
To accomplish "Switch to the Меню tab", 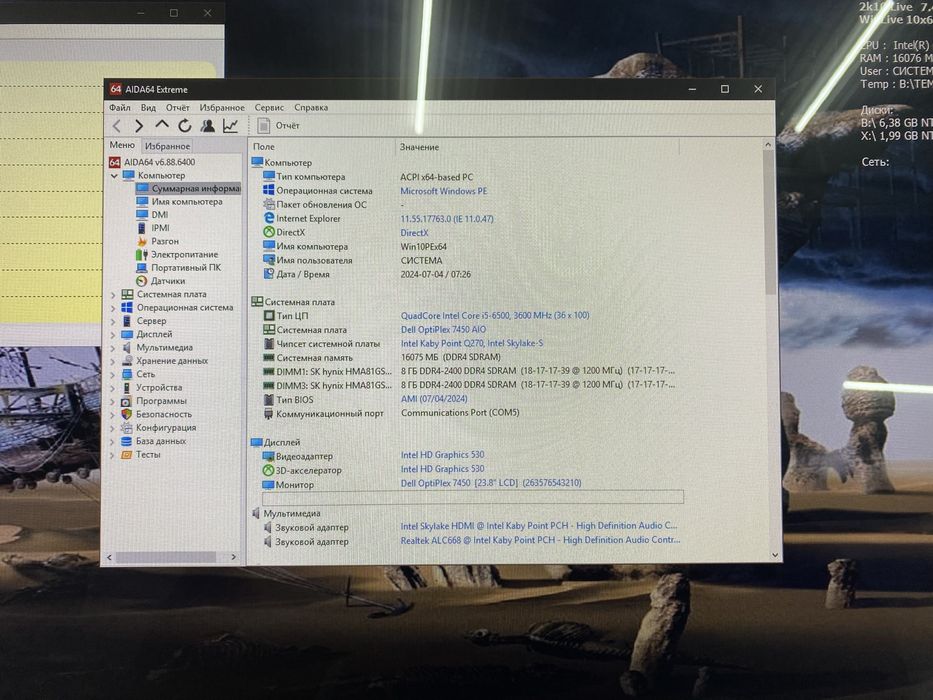I will click(122, 145).
